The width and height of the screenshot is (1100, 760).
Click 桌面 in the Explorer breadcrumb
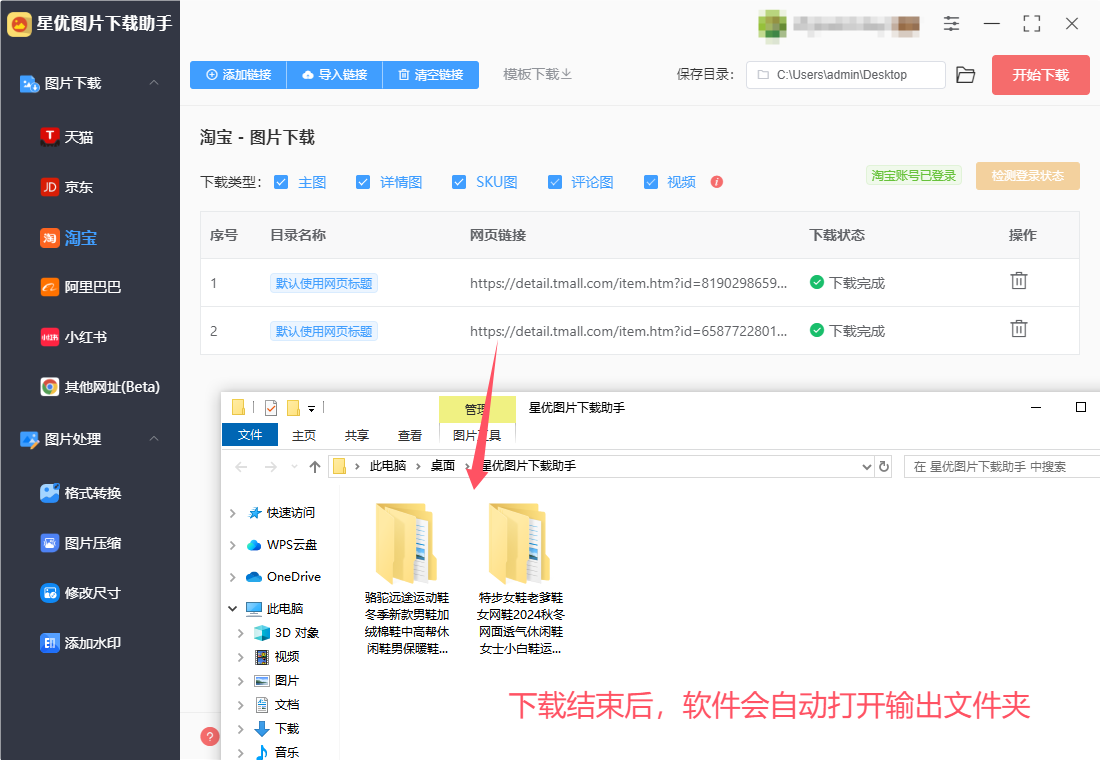point(443,466)
